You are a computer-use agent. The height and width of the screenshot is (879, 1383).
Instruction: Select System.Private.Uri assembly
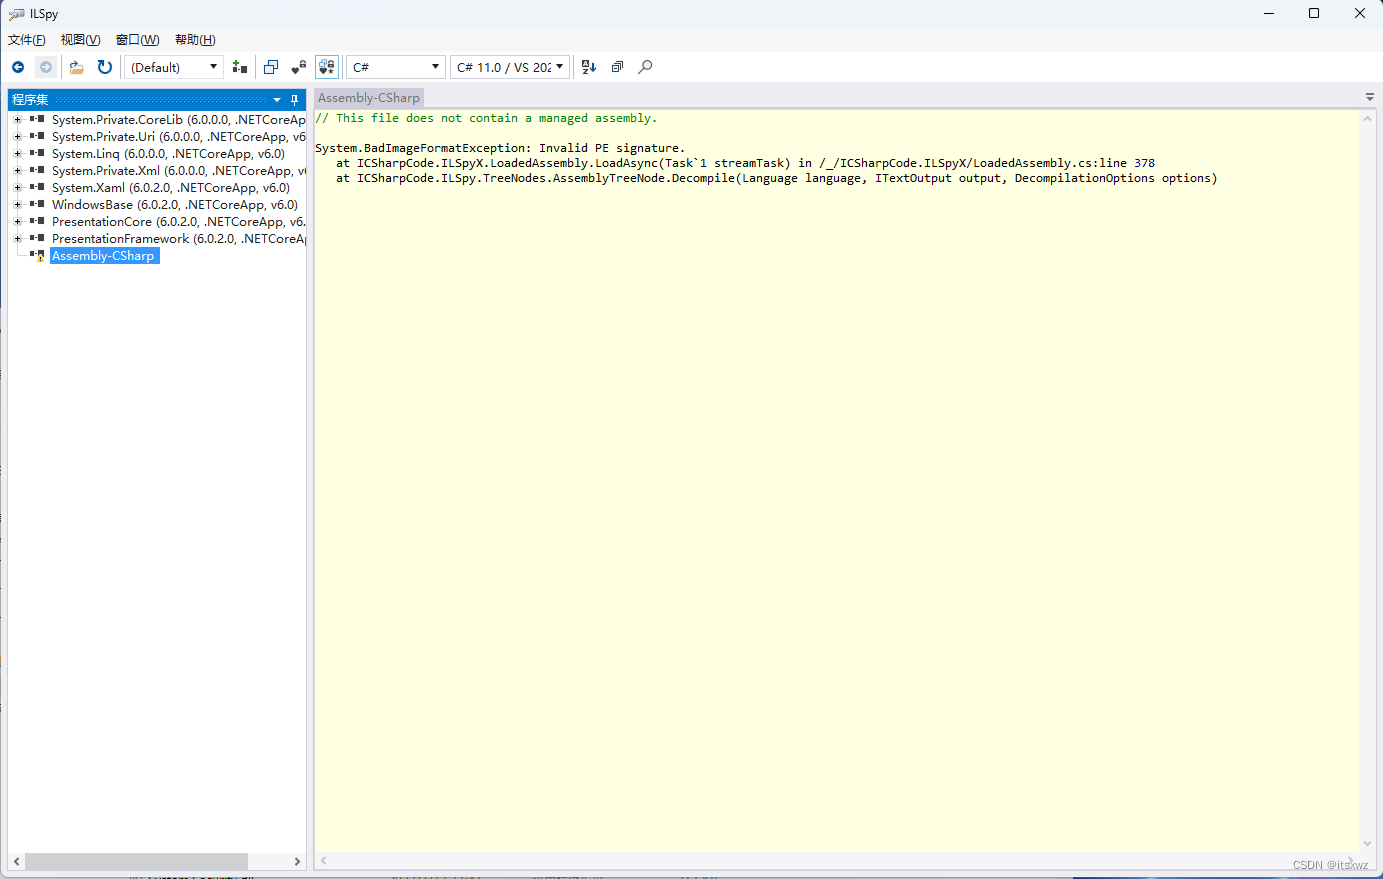[178, 137]
